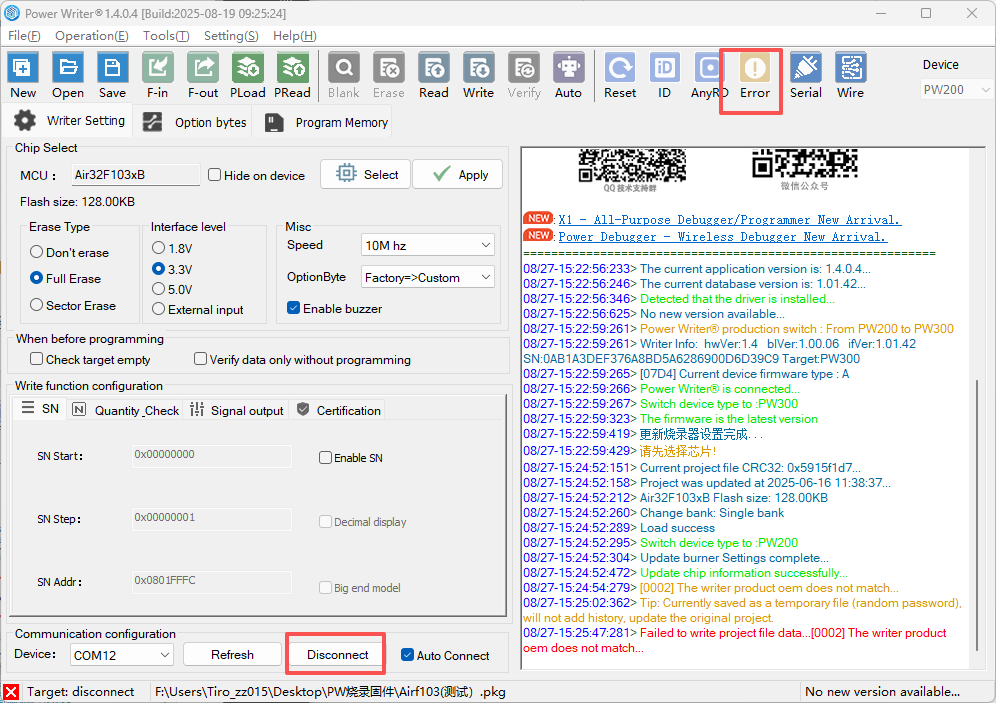The width and height of the screenshot is (996, 703).
Task: Open X1 All-Purpose Debugger link
Action: pos(729,220)
